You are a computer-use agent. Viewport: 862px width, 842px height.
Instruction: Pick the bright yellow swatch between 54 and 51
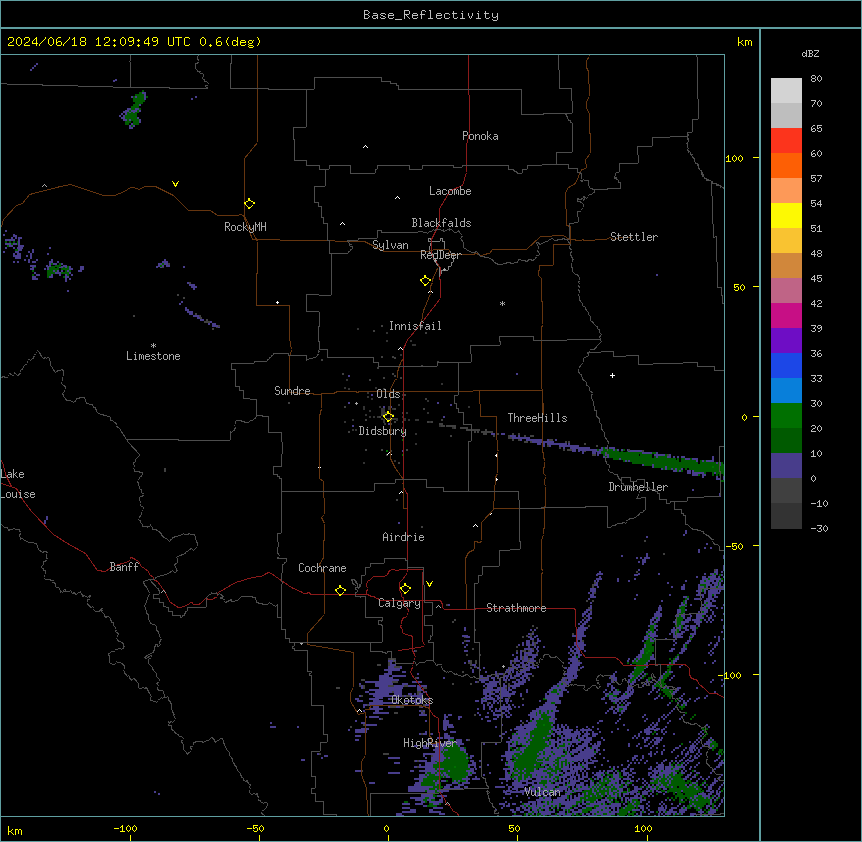point(786,215)
